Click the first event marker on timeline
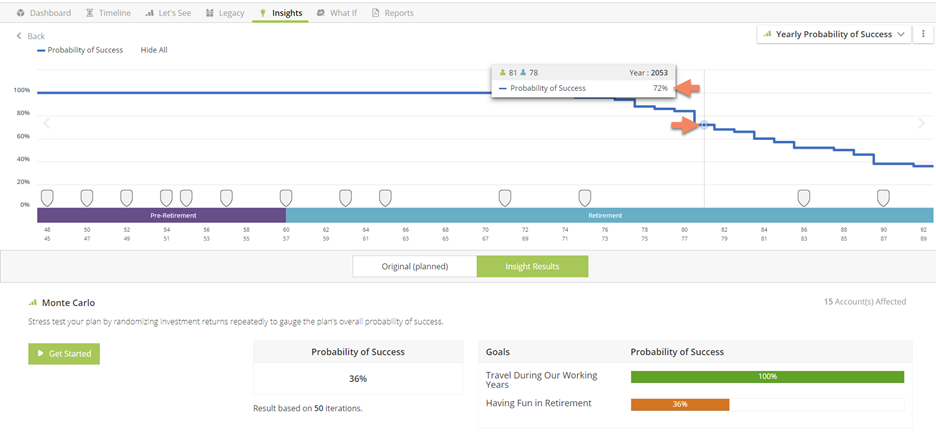This screenshot has height=434, width=936. pos(47,197)
